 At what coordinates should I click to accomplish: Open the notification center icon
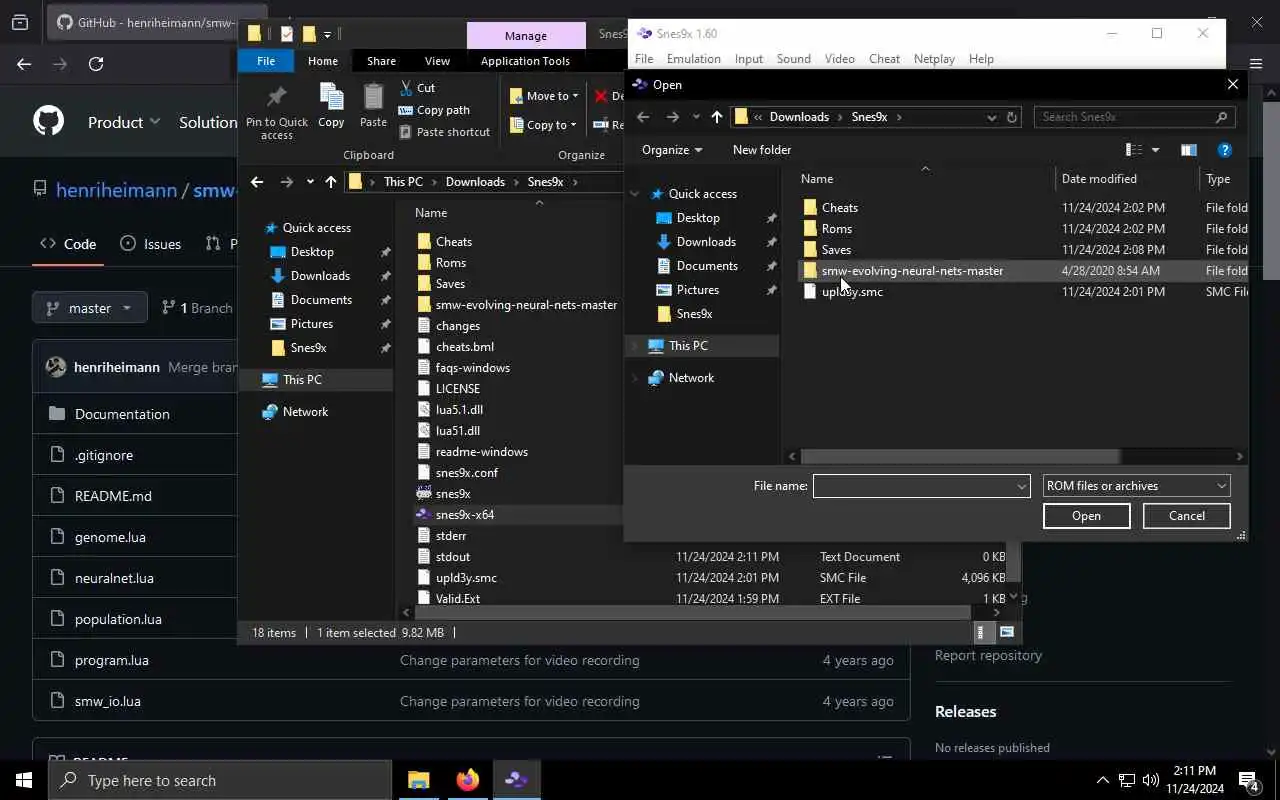[x=1248, y=780]
